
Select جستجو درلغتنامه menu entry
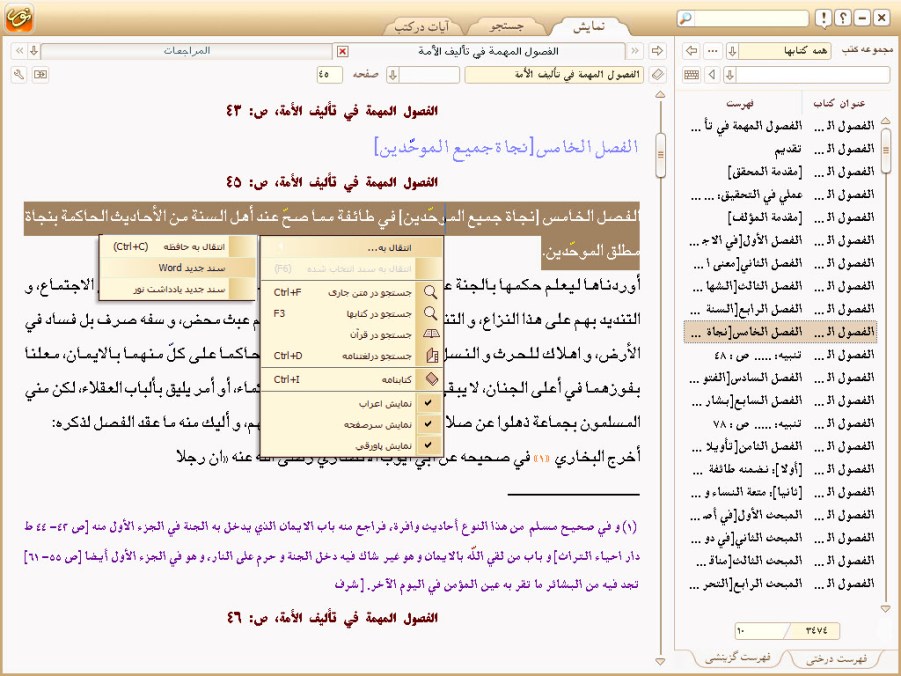click(352, 356)
